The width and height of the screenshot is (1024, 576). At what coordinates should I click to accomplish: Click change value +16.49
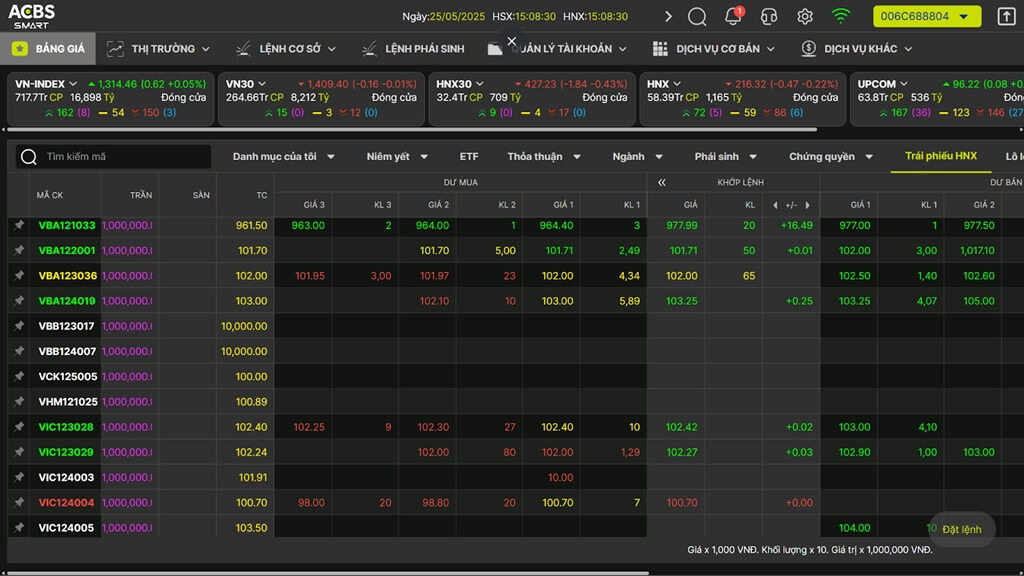click(x=797, y=225)
